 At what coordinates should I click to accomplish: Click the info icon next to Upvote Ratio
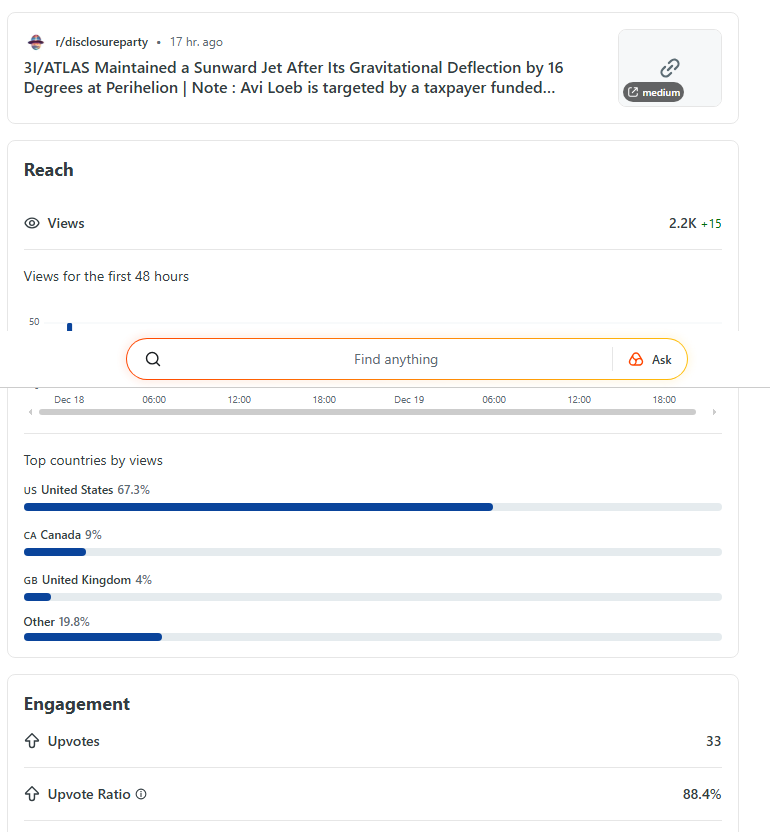pos(141,794)
